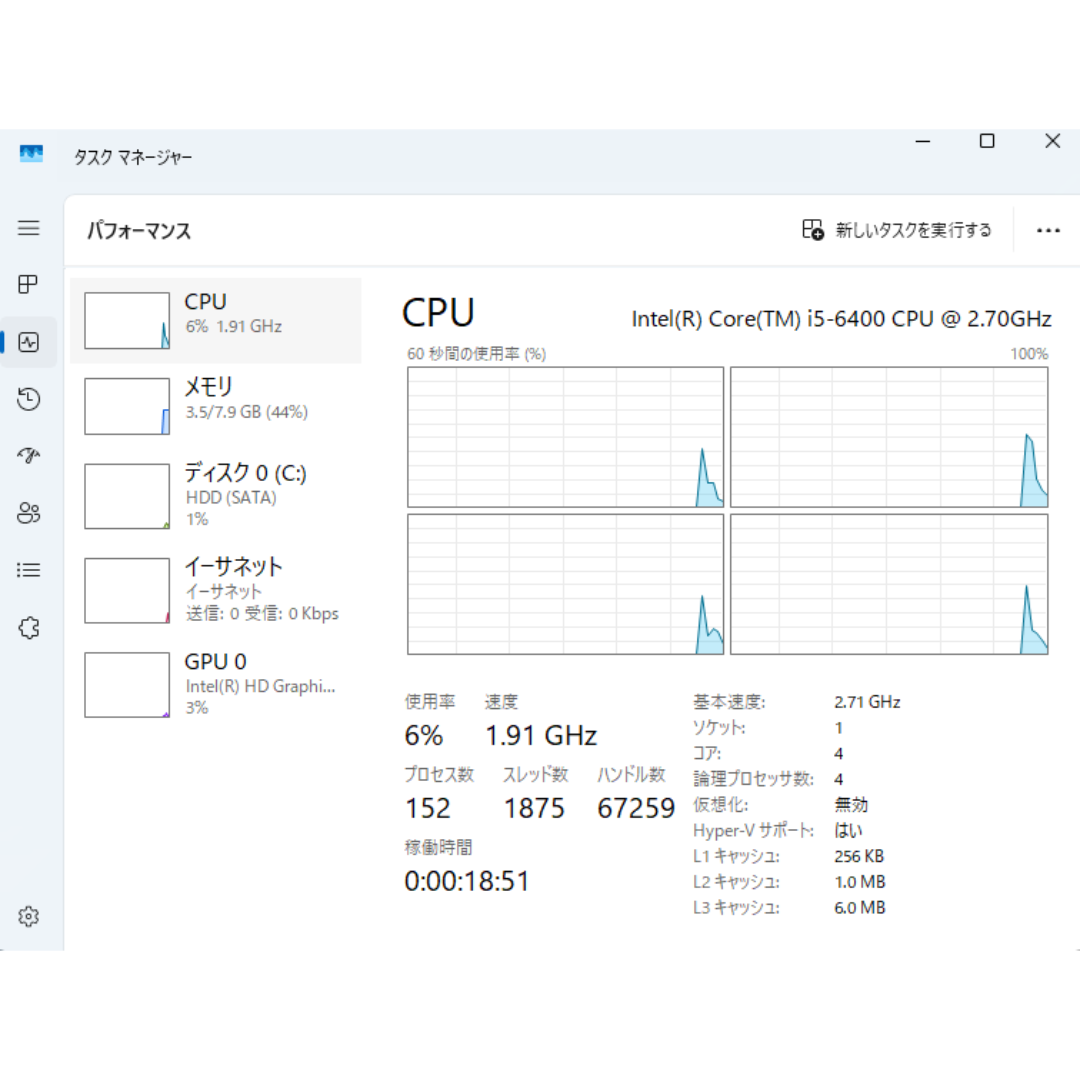Viewport: 1080px width, 1080px height.
Task: Go to the Processes page icon
Action: coord(28,284)
